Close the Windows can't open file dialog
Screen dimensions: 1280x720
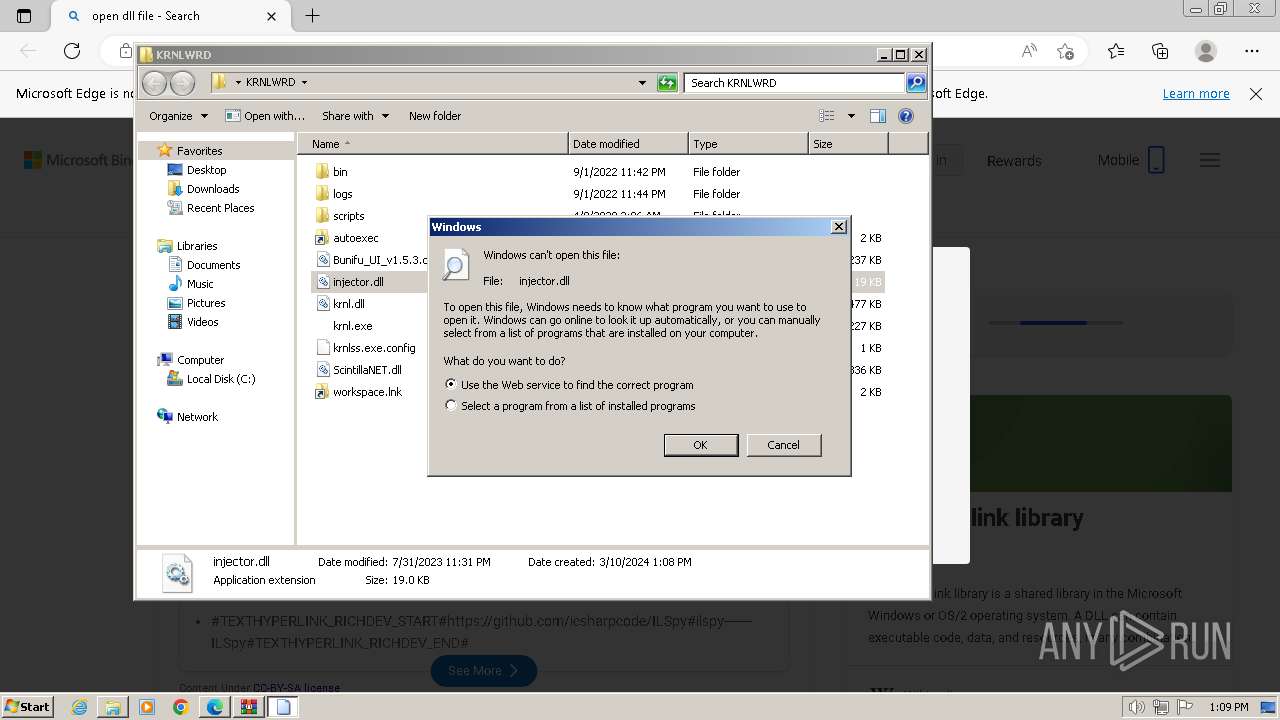click(839, 227)
